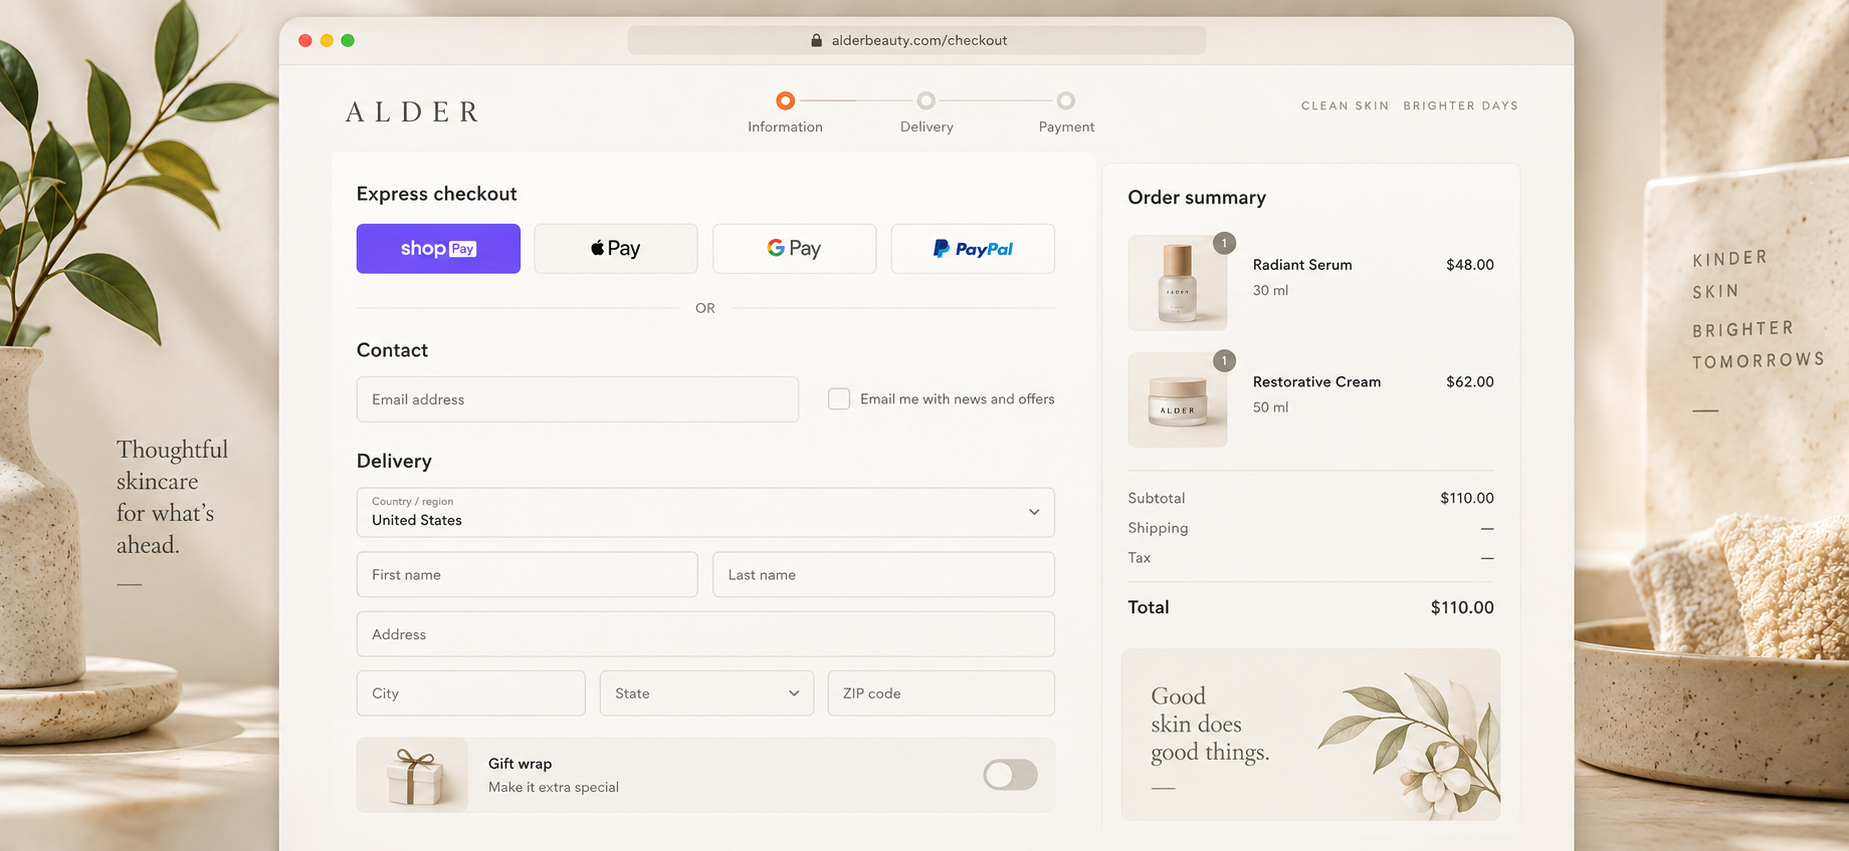The width and height of the screenshot is (1849, 851).
Task: Click the Radiant Serum product name
Action: [1302, 265]
